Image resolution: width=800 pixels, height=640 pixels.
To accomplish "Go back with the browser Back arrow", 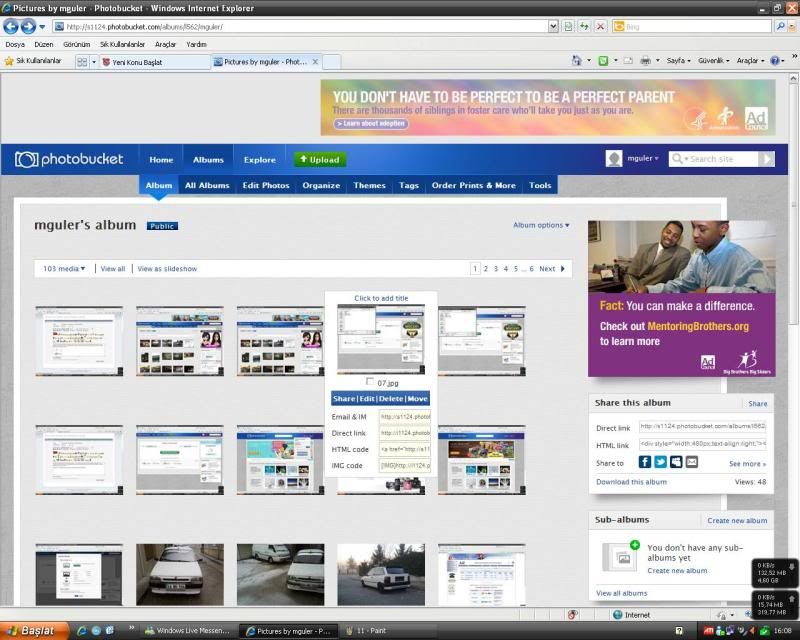I will 11,26.
